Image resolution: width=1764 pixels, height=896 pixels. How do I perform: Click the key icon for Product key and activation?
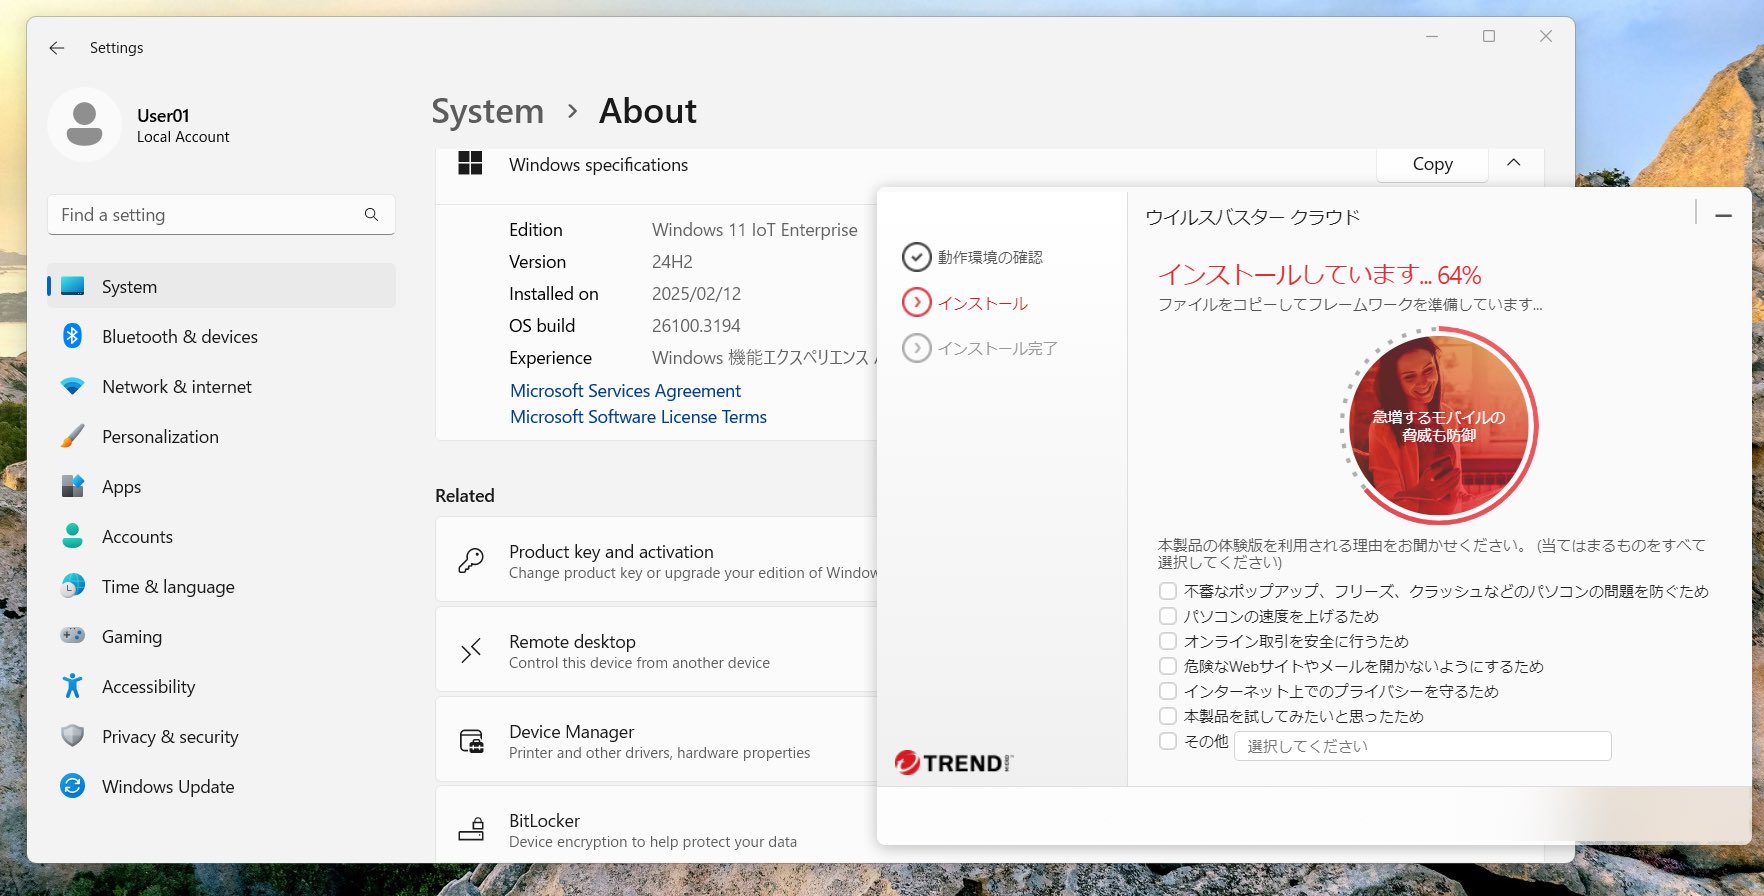(471, 561)
